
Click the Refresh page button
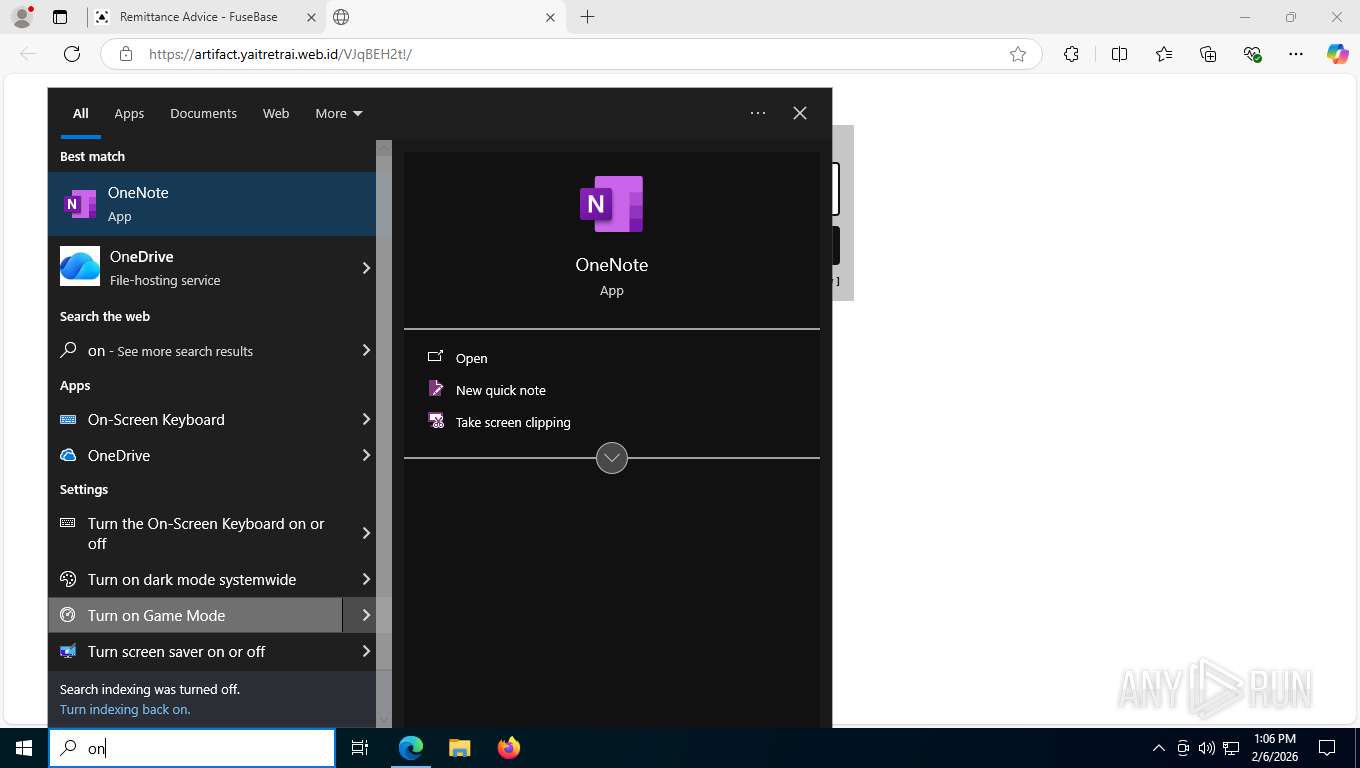tap(71, 54)
